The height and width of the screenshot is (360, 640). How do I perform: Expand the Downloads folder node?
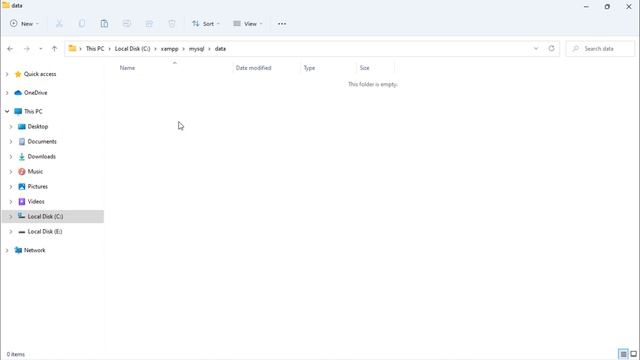[x=11, y=157]
